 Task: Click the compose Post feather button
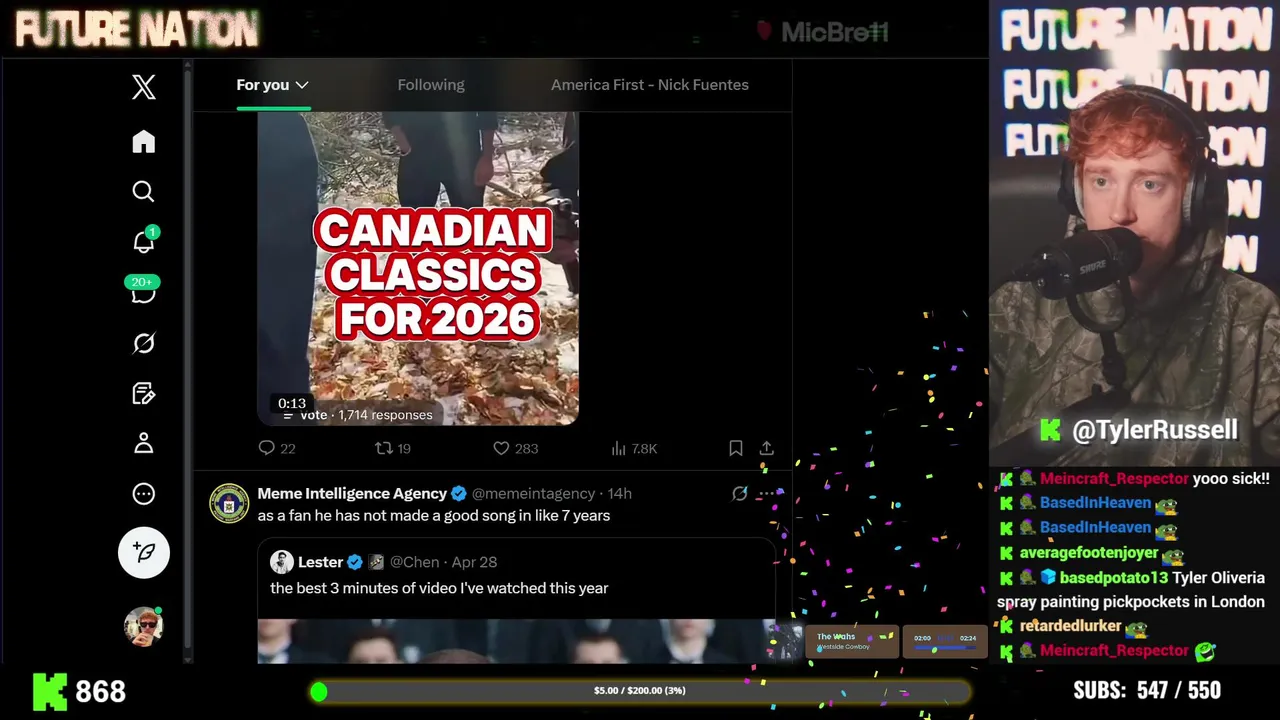coord(144,552)
